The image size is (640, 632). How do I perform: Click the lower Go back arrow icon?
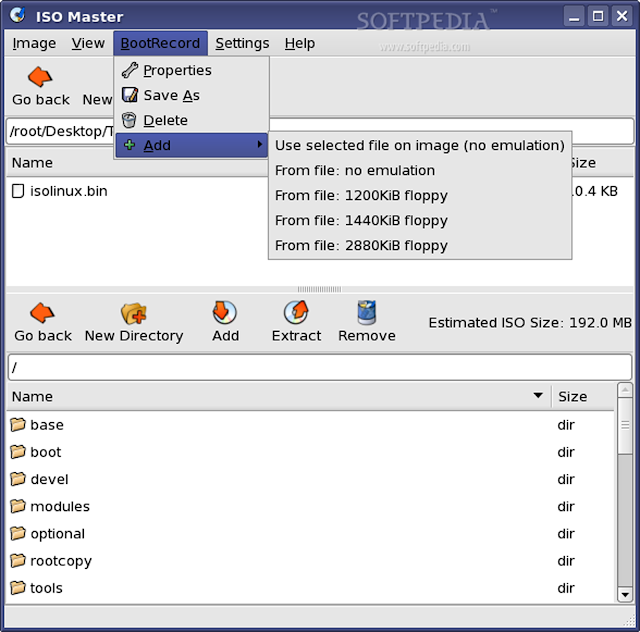click(42, 313)
